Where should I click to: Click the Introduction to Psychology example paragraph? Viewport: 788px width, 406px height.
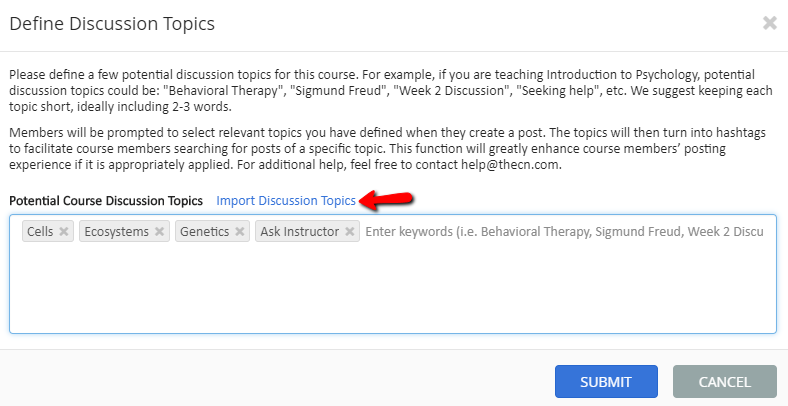click(390, 90)
